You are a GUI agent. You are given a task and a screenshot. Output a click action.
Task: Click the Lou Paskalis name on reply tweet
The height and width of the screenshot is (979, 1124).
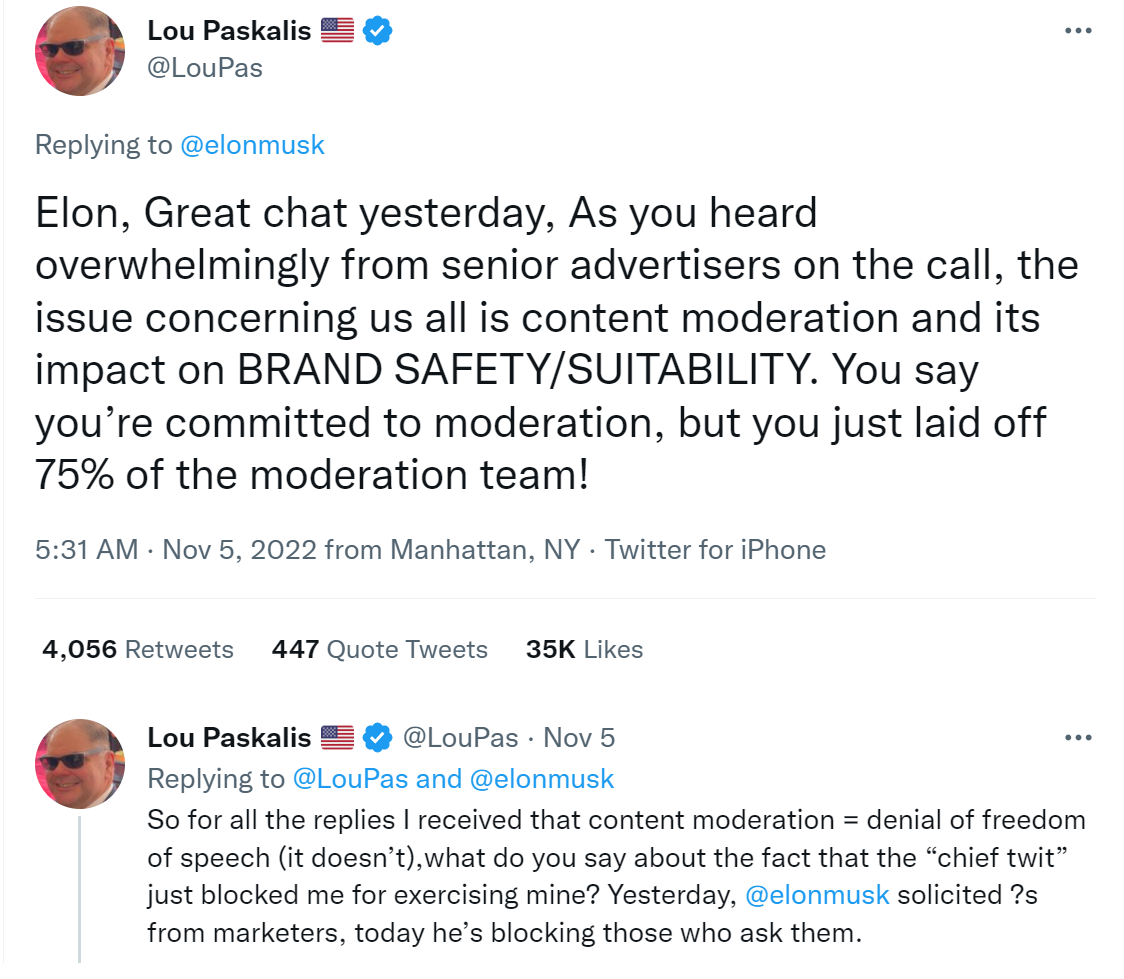point(229,738)
